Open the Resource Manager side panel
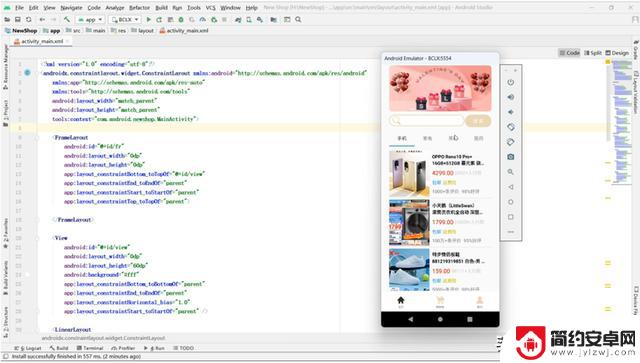 coord(5,67)
